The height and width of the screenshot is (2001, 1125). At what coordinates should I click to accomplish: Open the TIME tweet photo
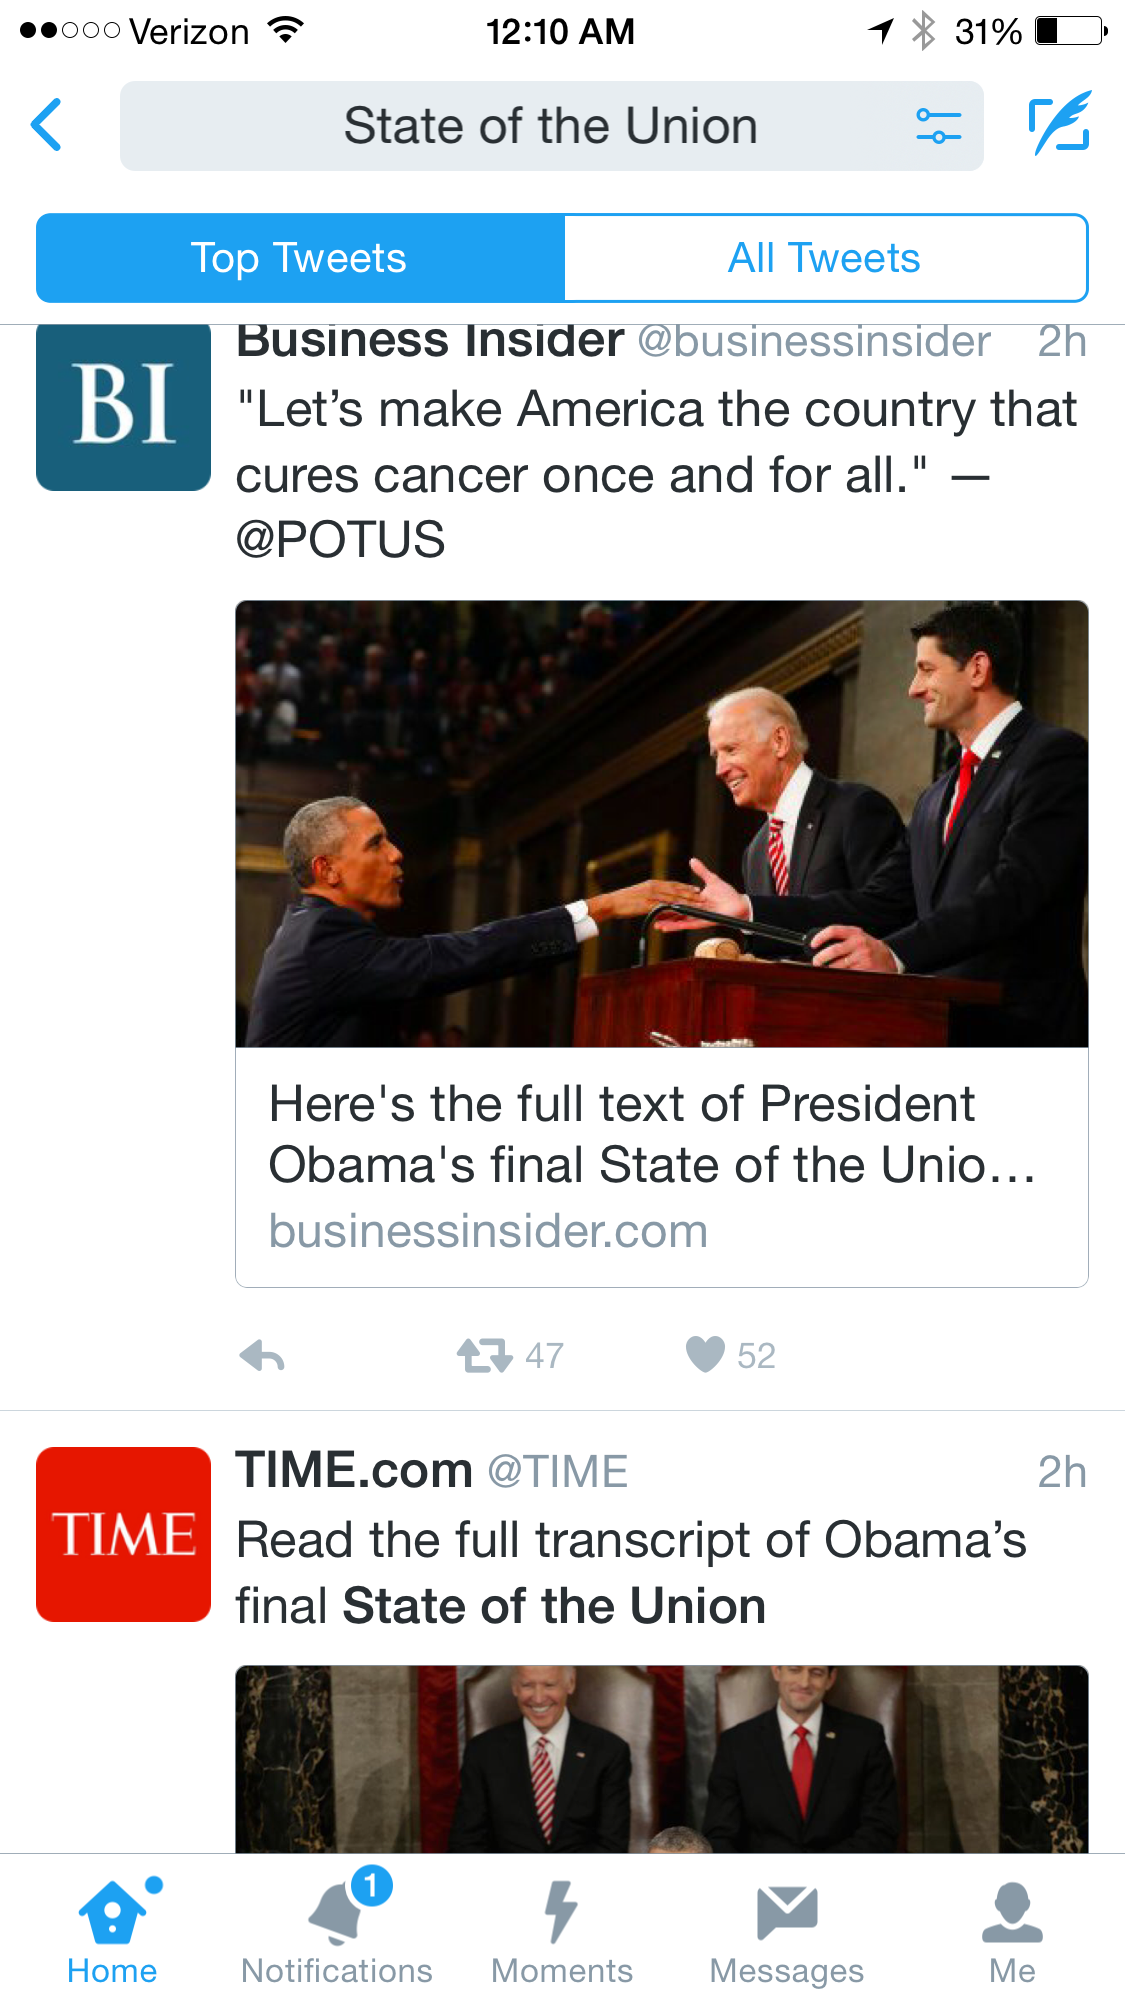661,1758
